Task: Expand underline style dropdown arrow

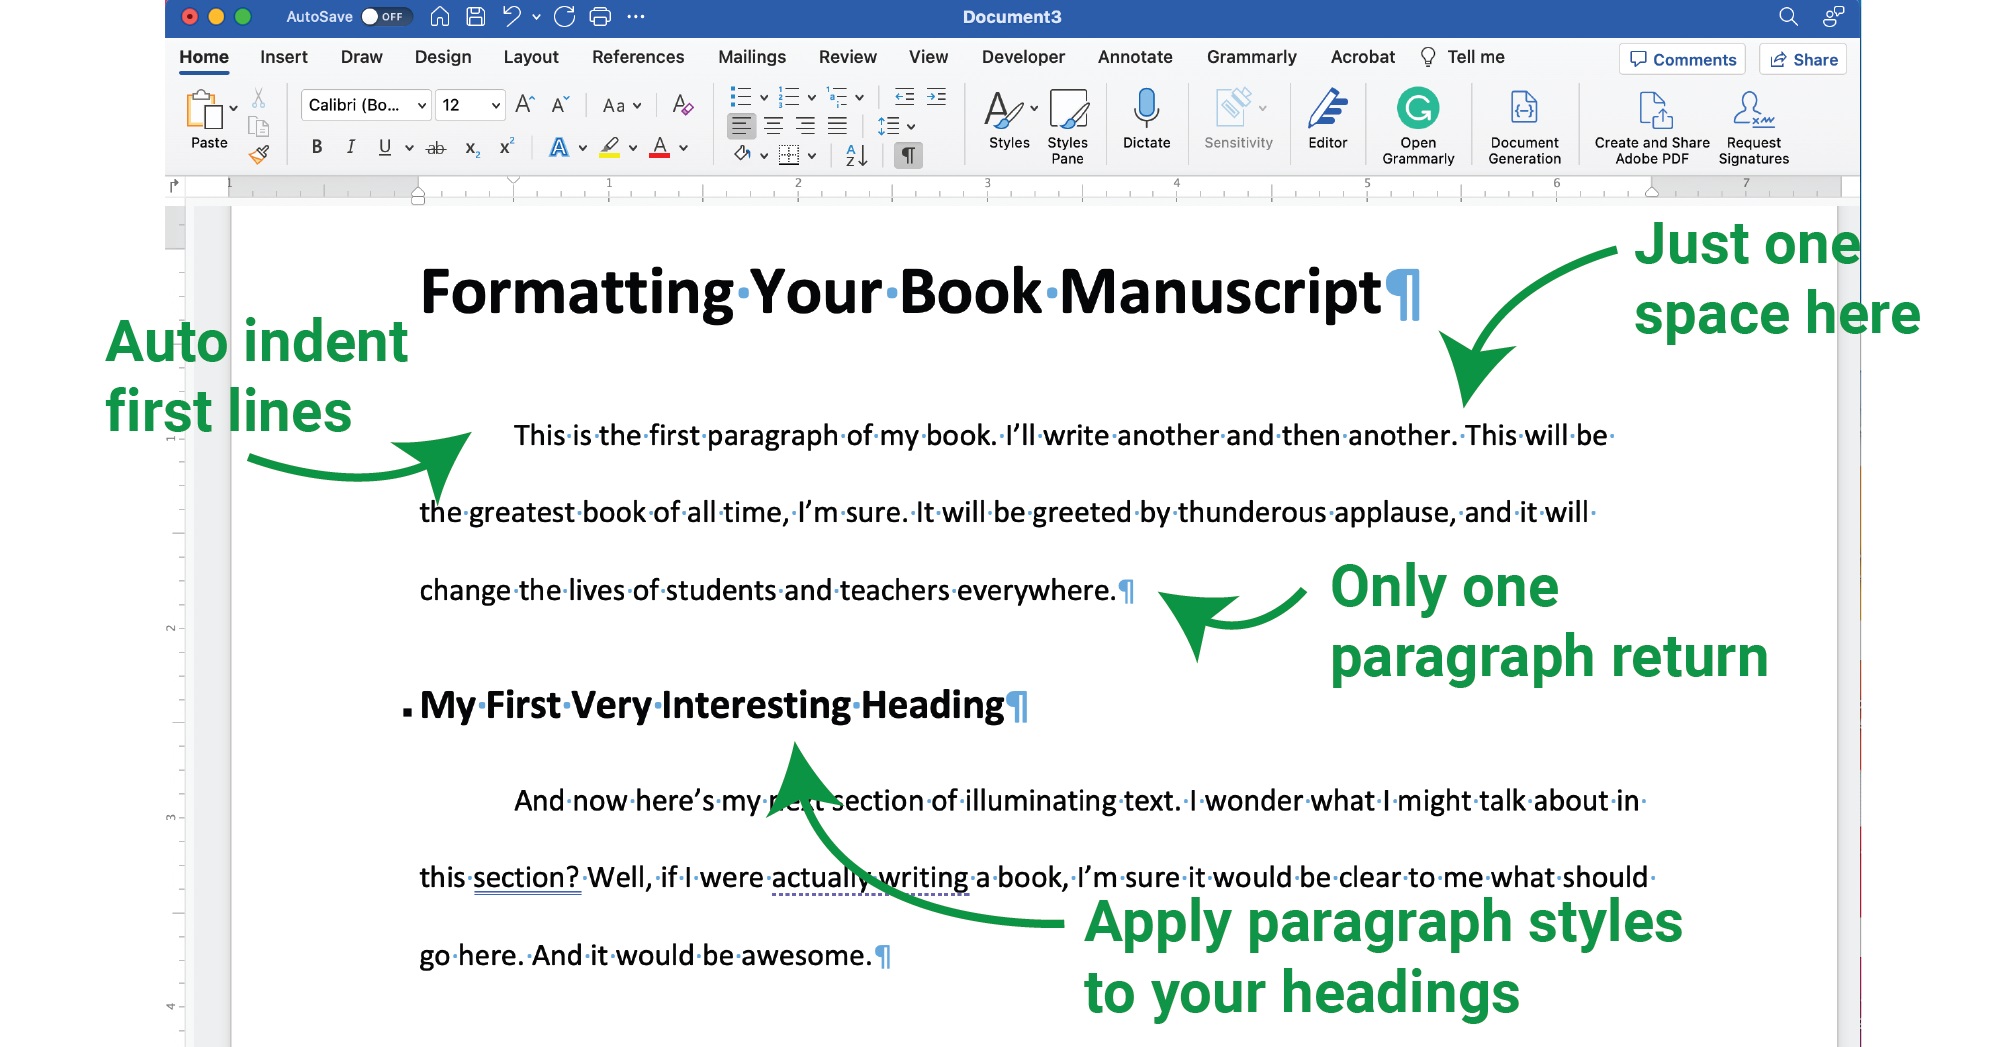Action: [409, 148]
